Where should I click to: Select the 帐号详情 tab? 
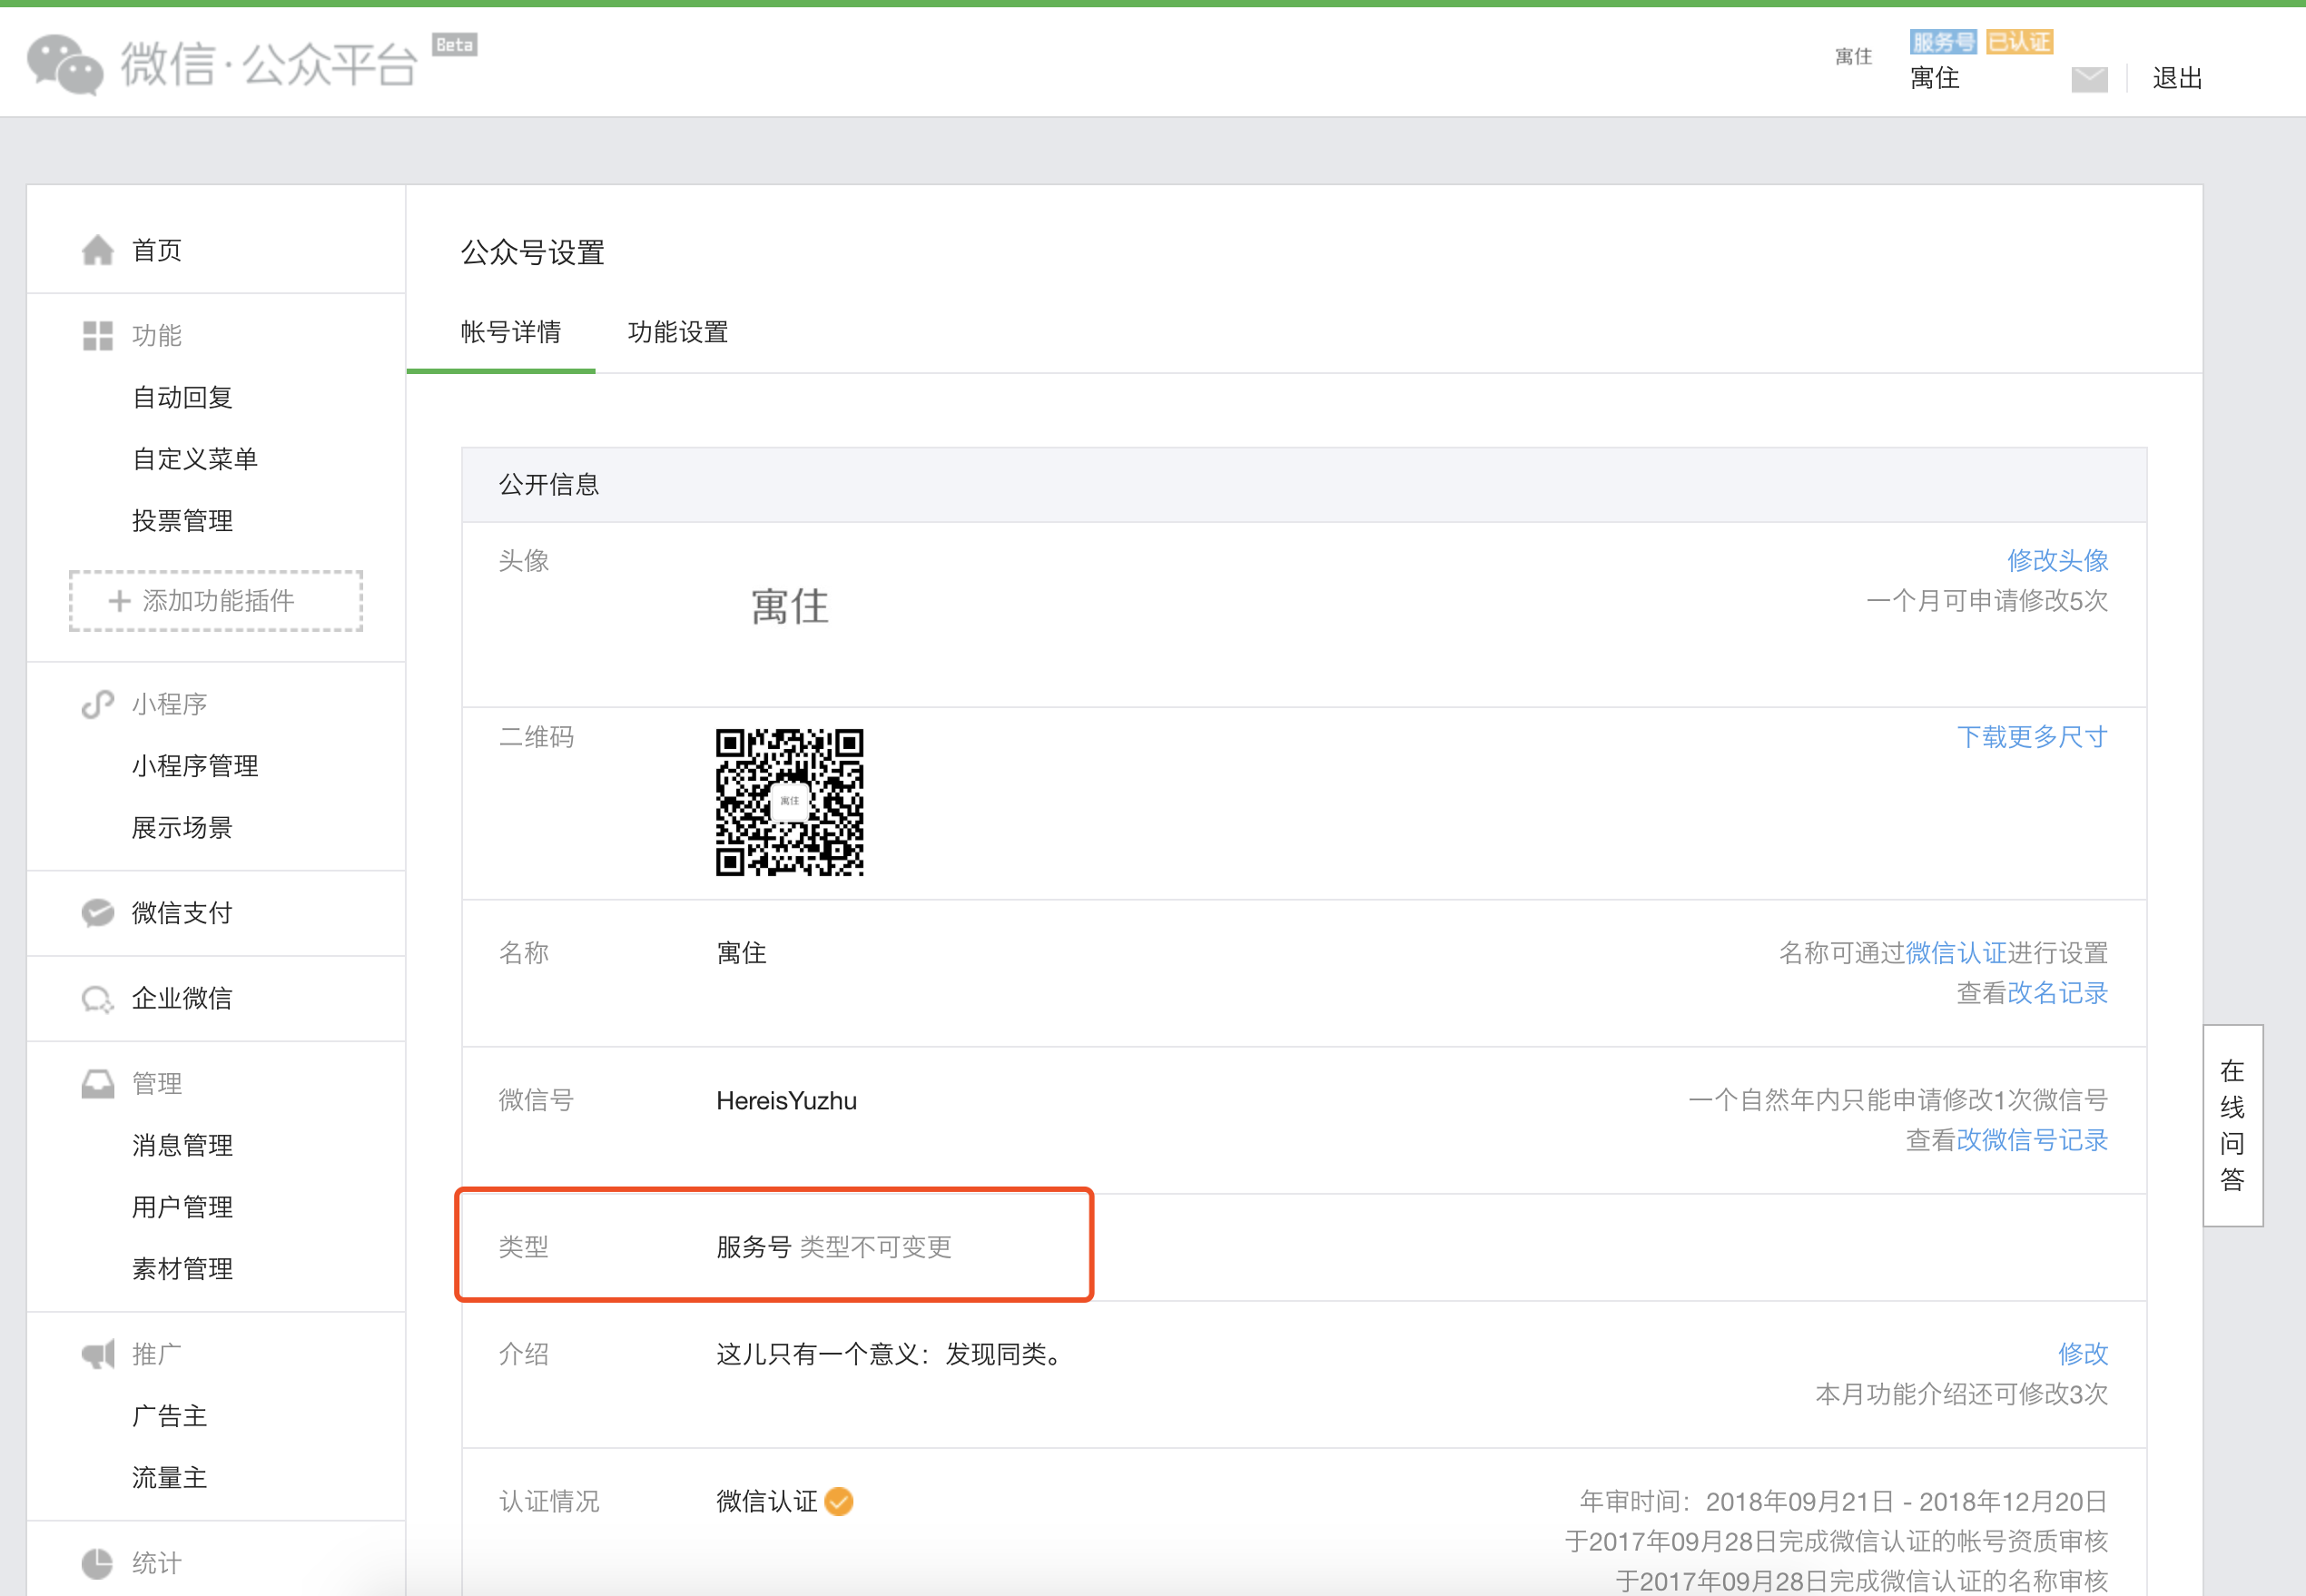510,332
